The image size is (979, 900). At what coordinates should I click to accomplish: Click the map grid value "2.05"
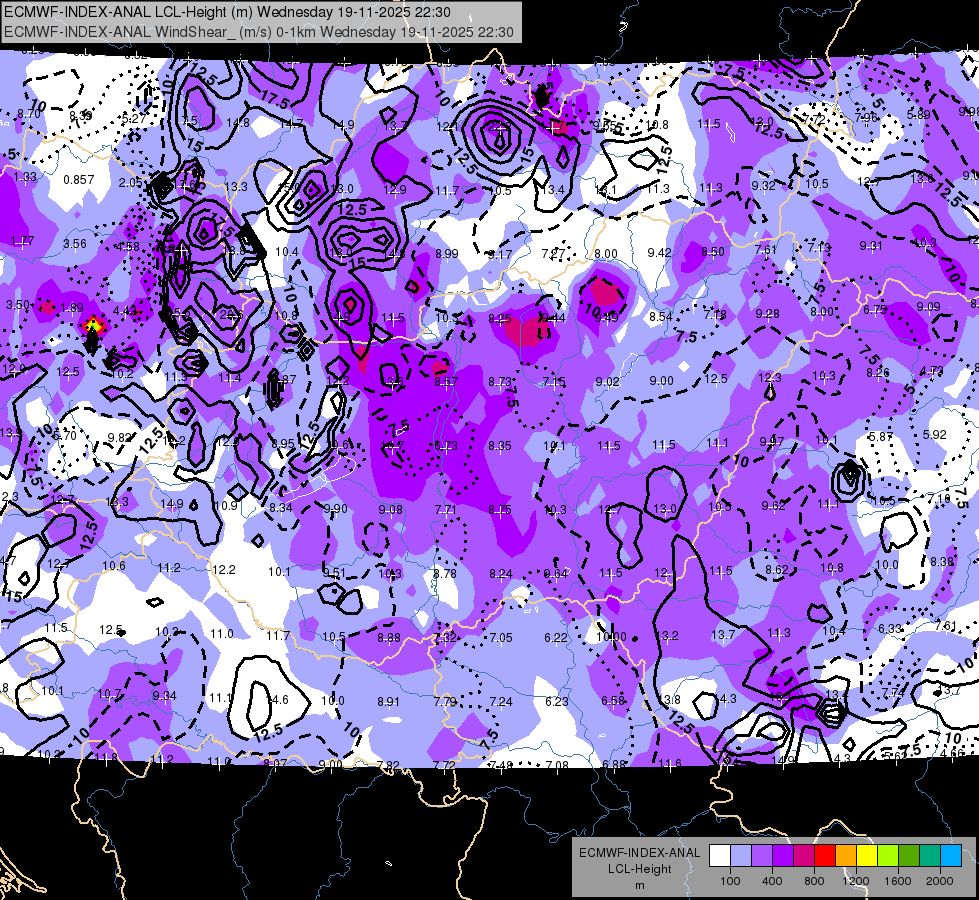point(130,182)
